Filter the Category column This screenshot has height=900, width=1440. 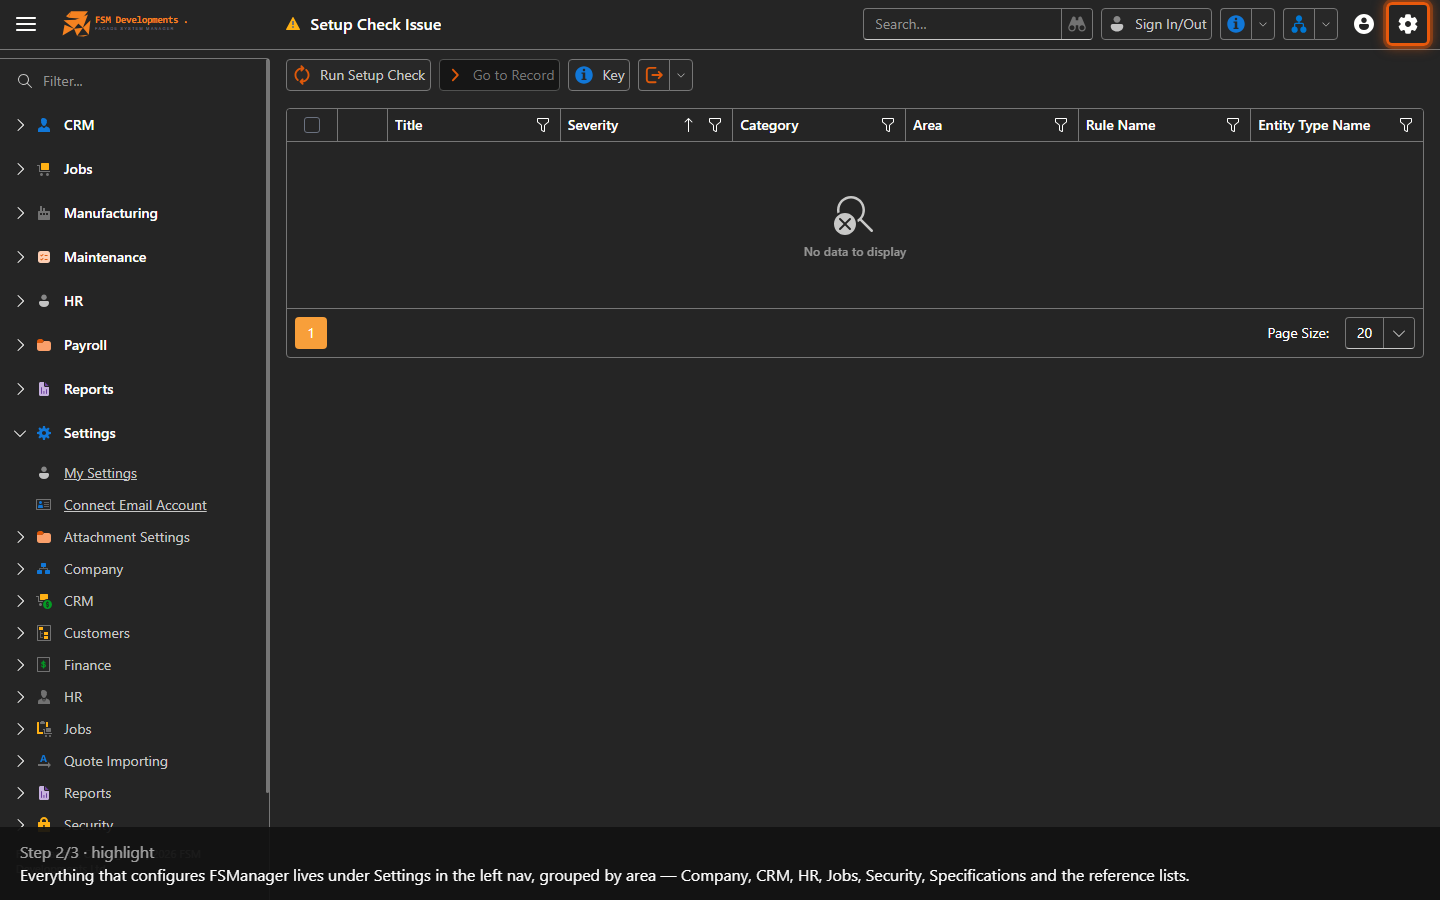click(888, 125)
